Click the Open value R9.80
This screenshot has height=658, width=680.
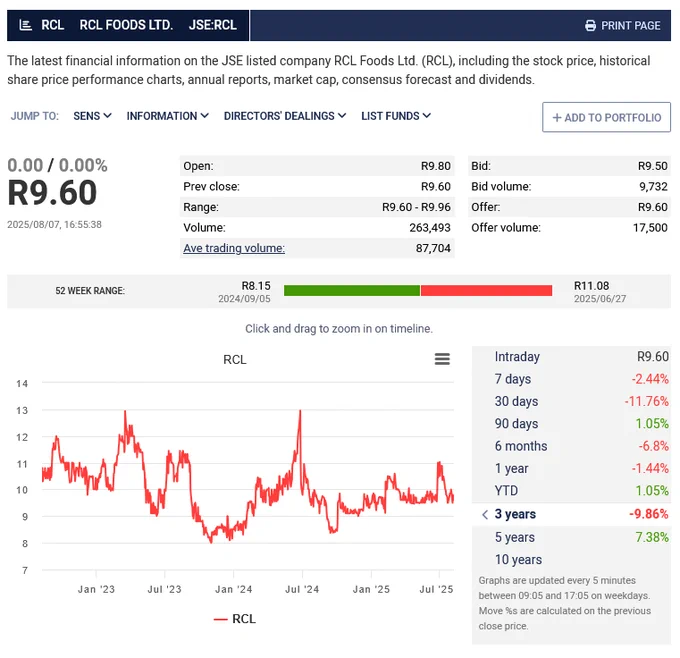pyautogui.click(x=435, y=166)
